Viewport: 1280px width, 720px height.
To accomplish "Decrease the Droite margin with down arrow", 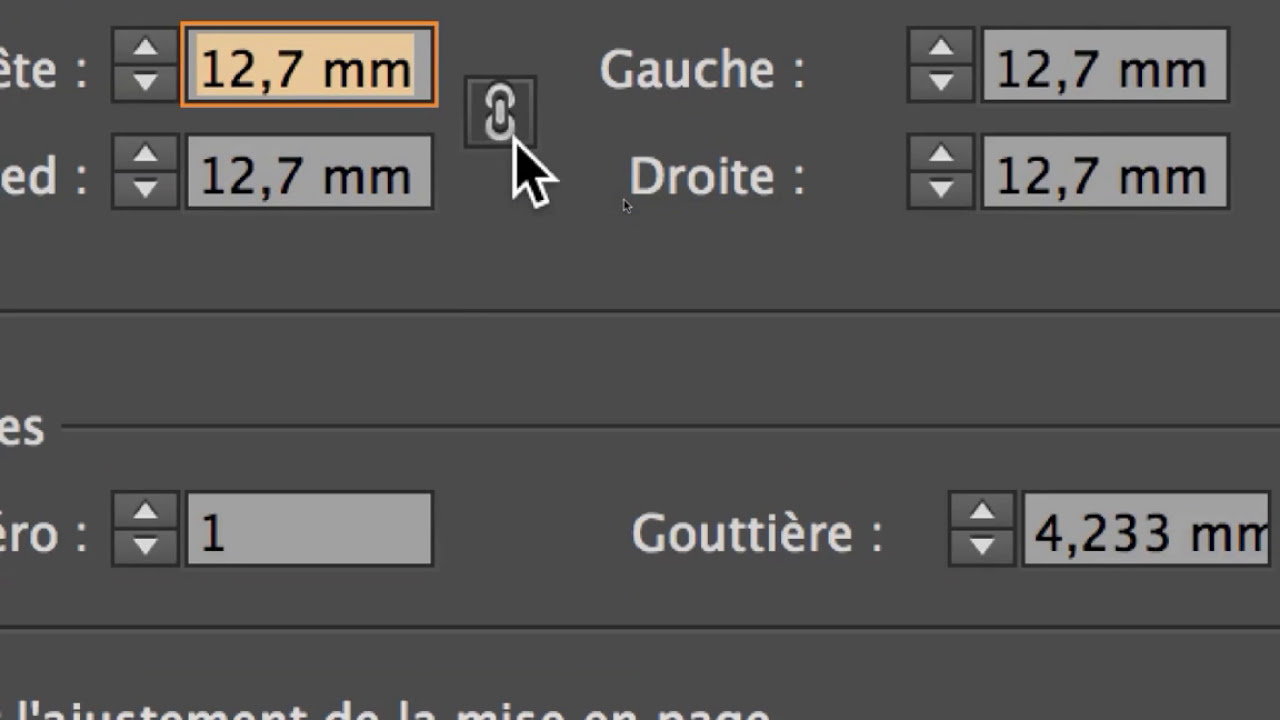I will pos(940,188).
